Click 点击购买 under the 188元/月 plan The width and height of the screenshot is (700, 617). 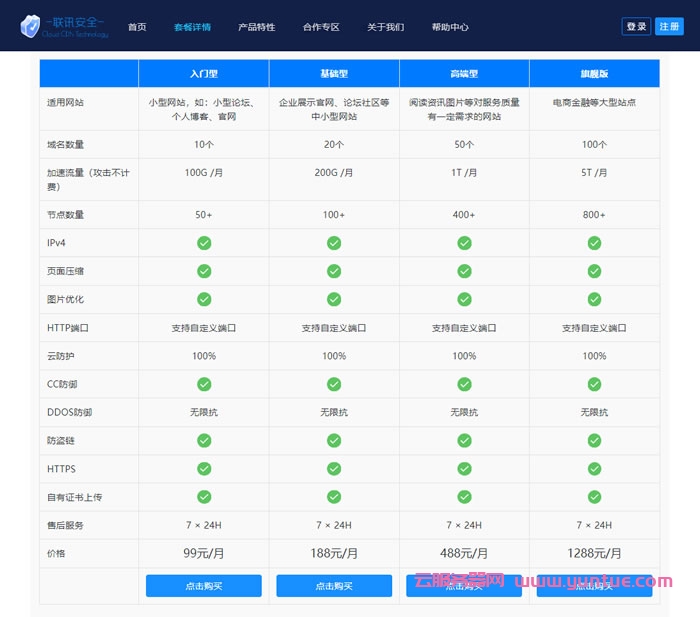(x=334, y=586)
